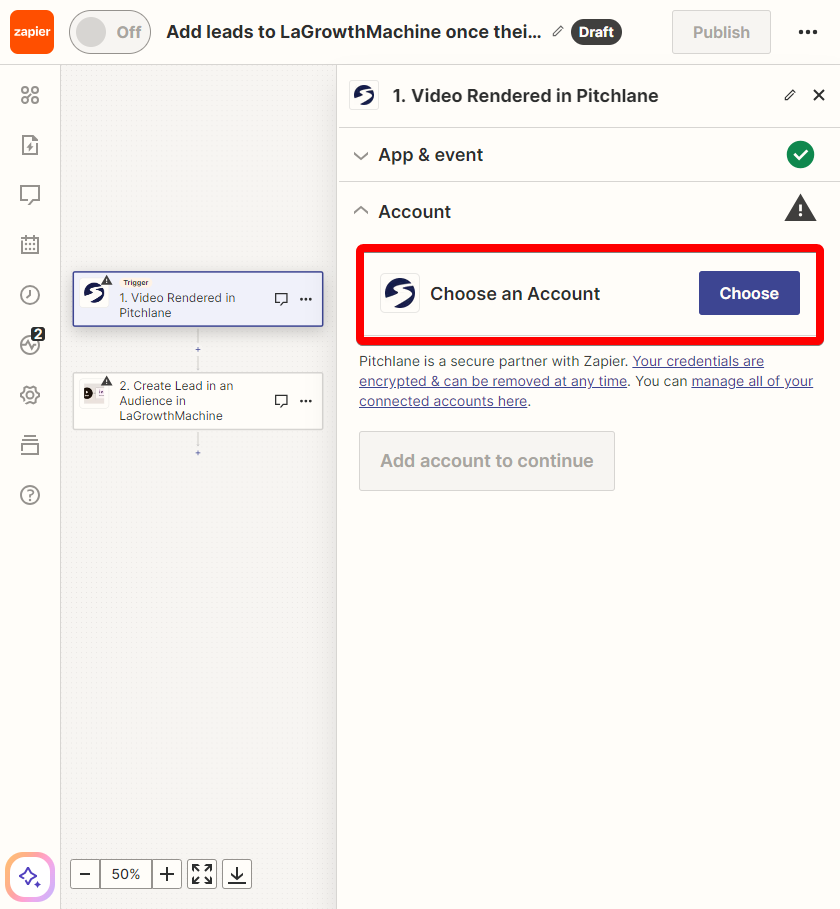Zoom in the canvas with plus button
Screen dimensions: 840x909
pyautogui.click(x=167, y=874)
